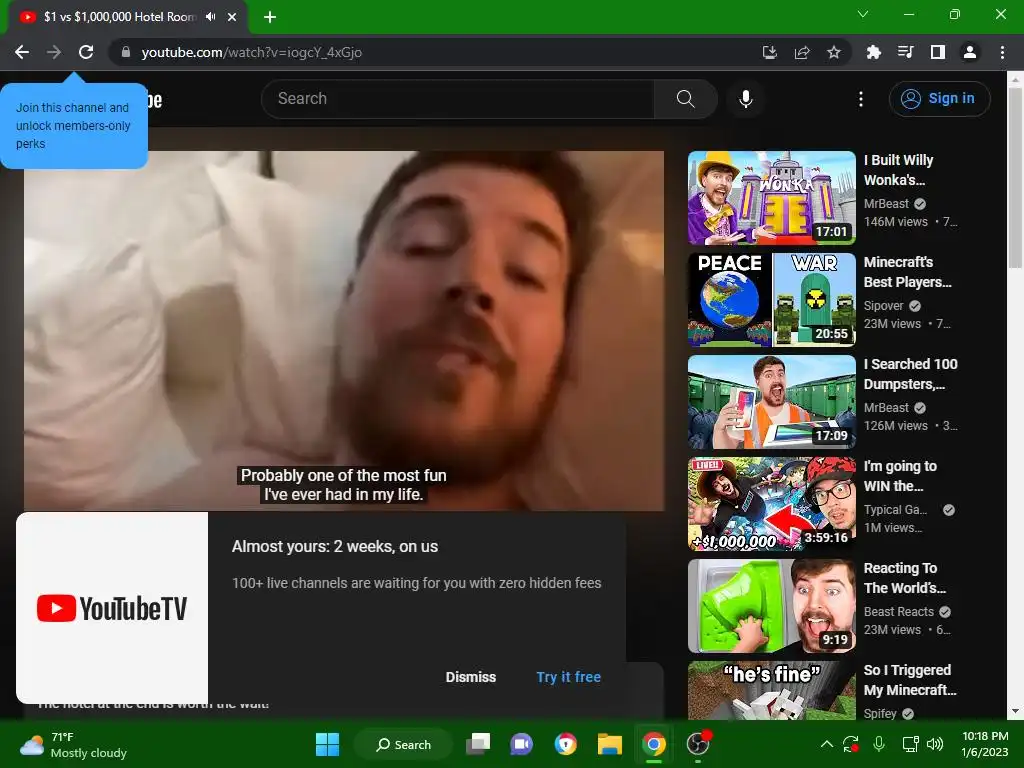
Task: Open OBS Studio from the taskbar
Action: point(697,744)
